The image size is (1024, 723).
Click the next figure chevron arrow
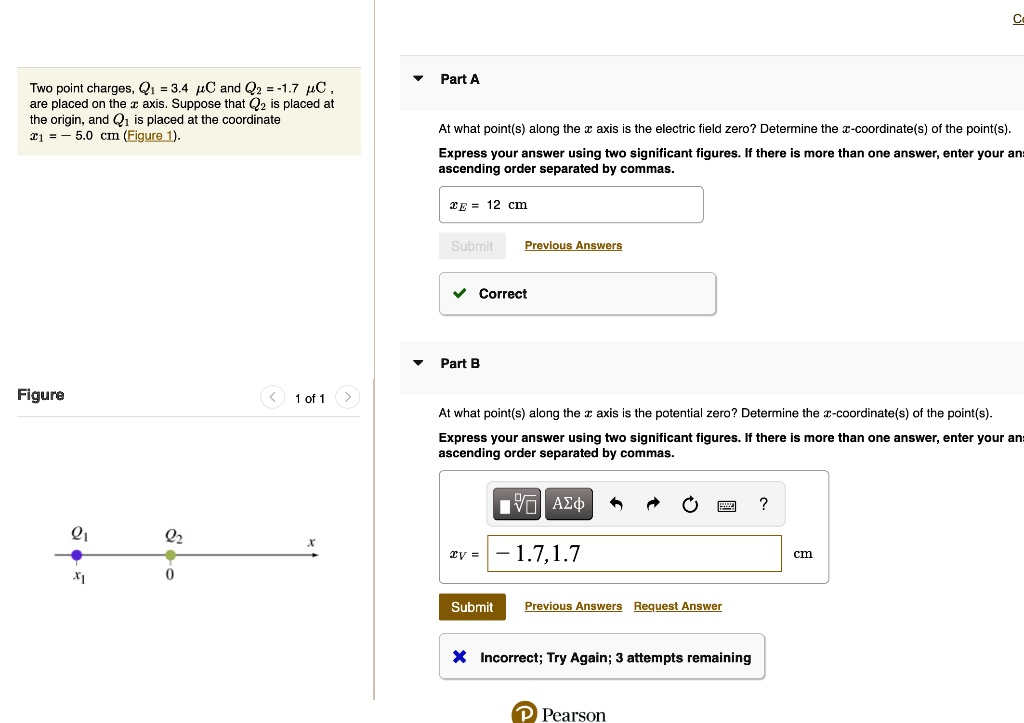(347, 397)
